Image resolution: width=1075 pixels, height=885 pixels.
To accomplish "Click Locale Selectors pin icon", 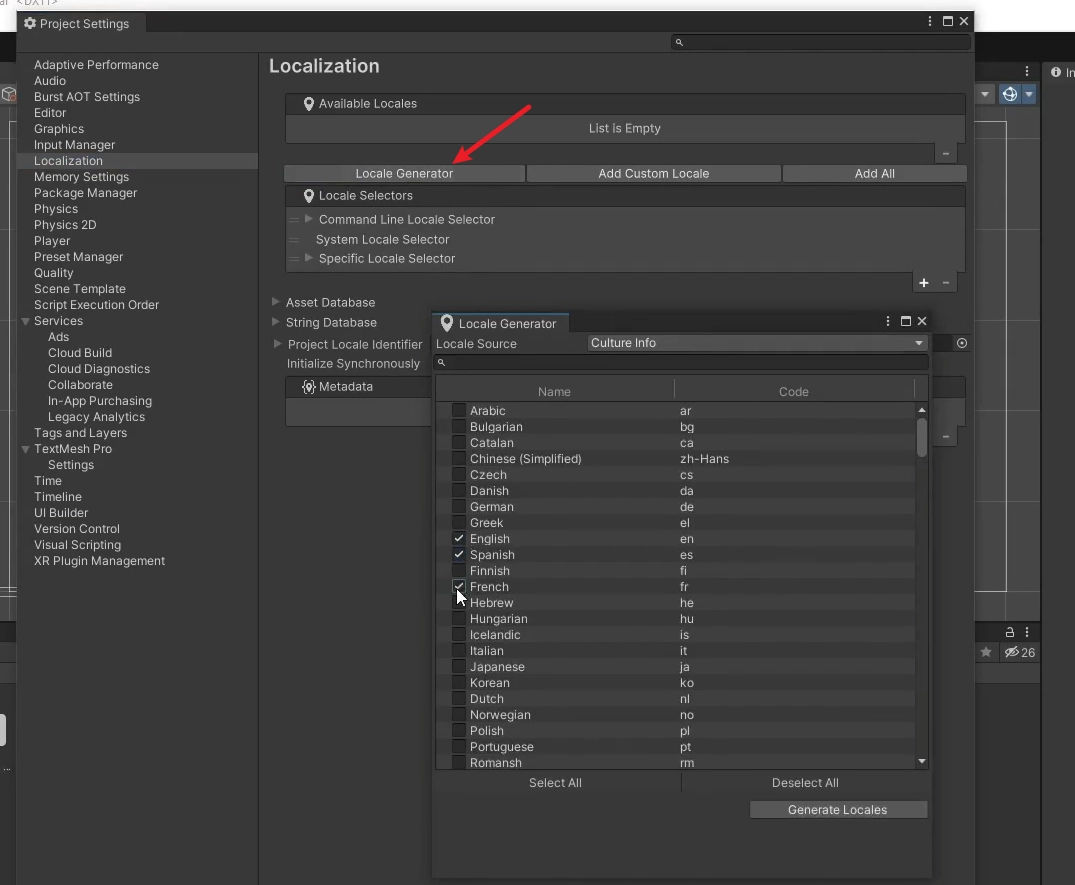I will (309, 196).
